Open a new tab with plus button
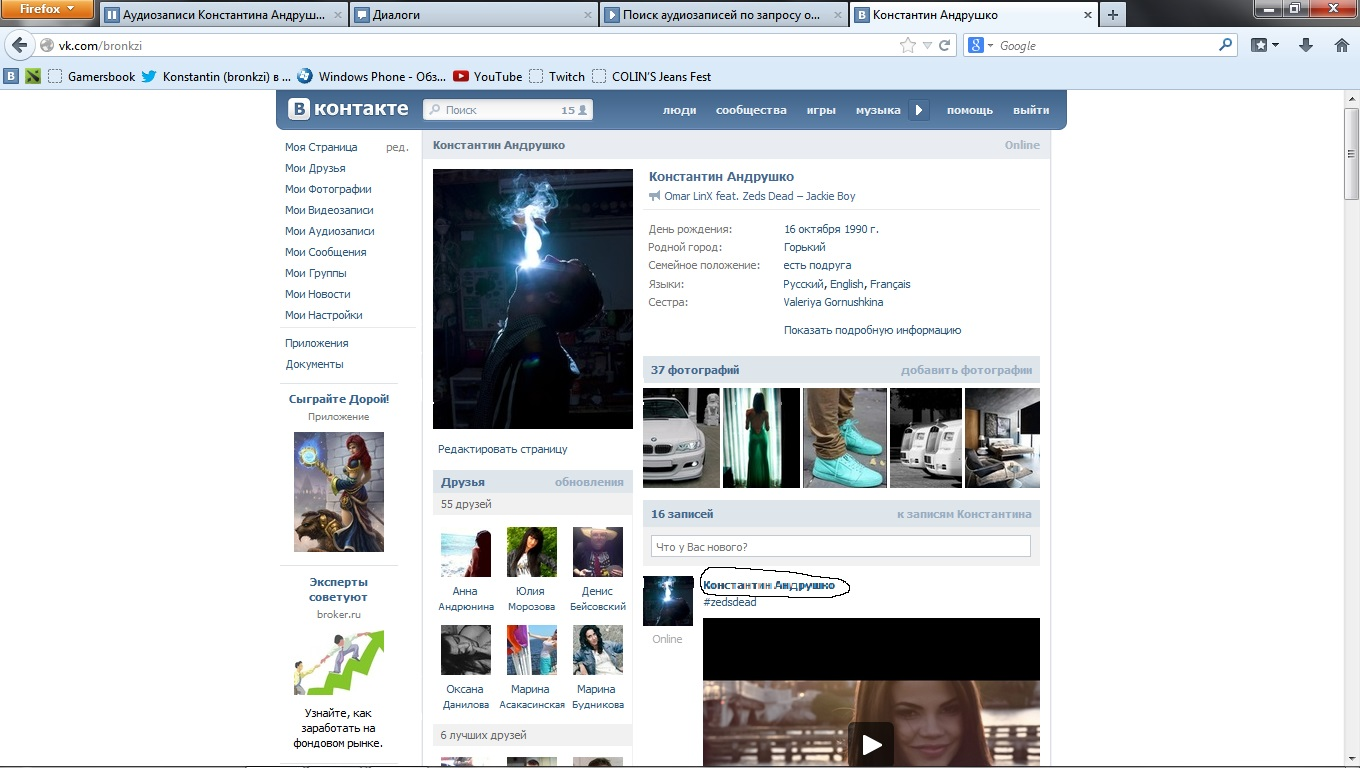 tap(1112, 15)
